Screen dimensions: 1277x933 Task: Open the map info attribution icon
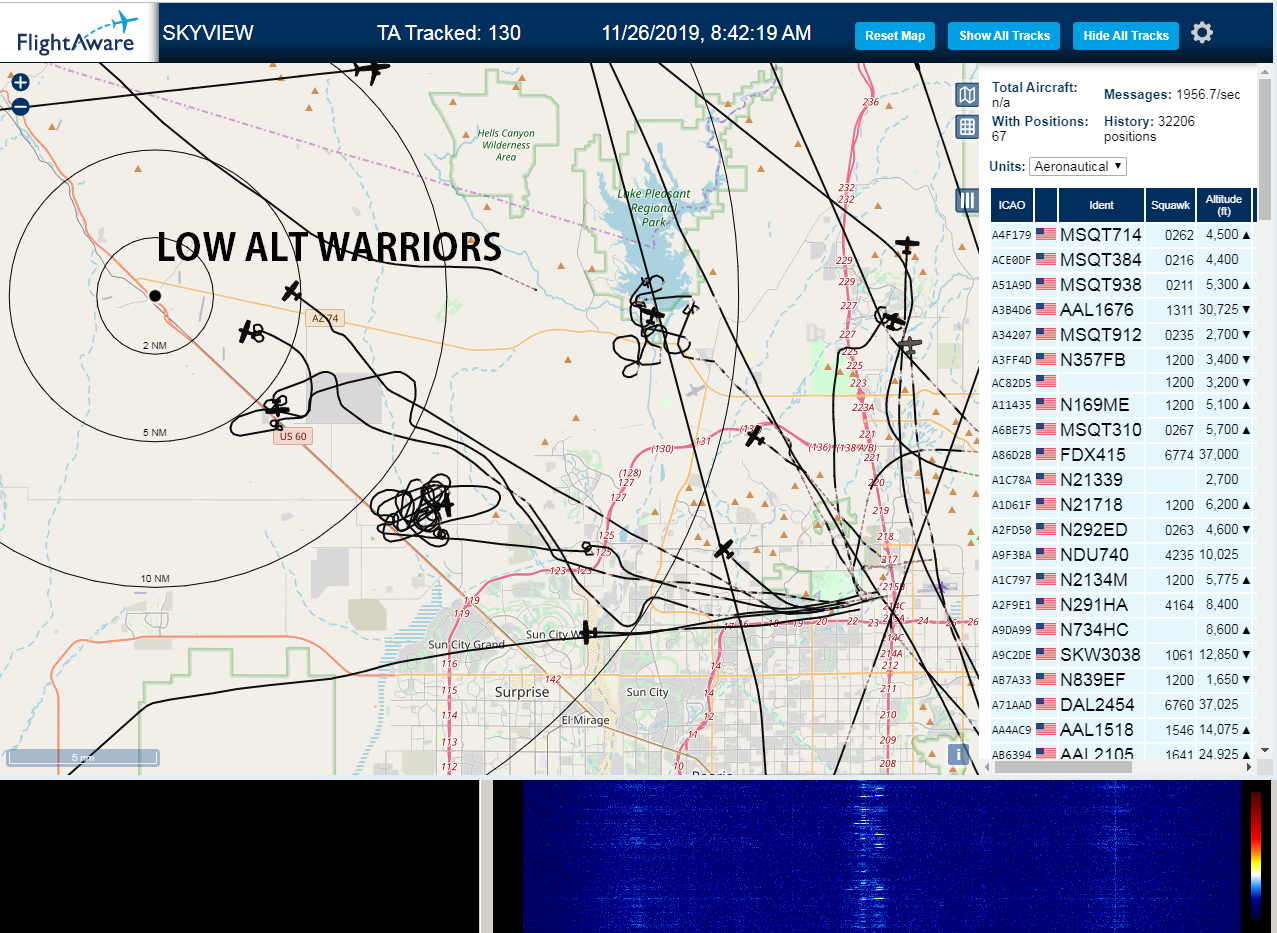pyautogui.click(x=958, y=755)
